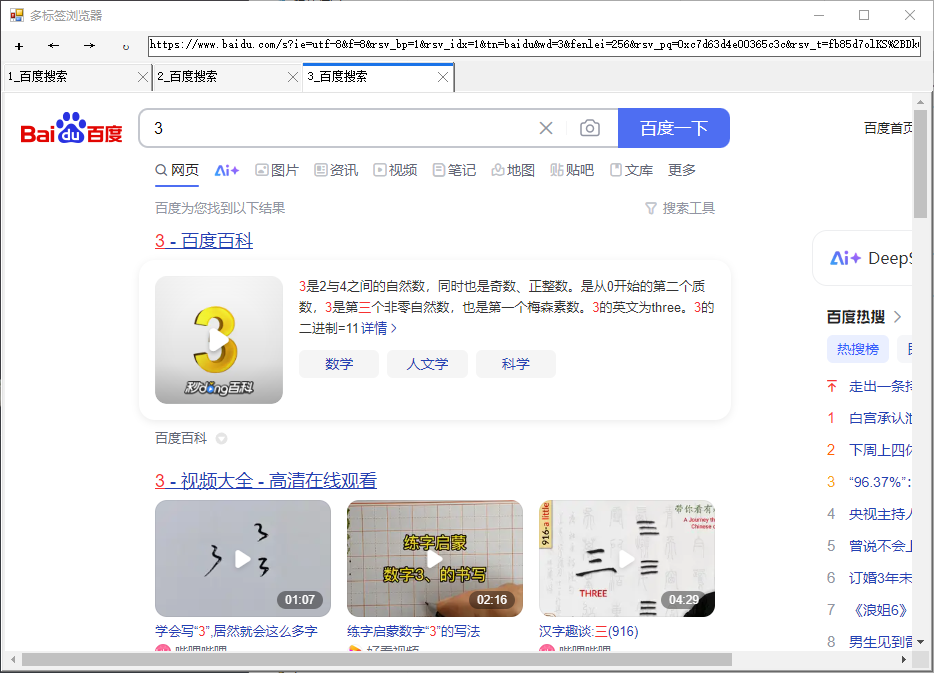Switch to 资讯 results

point(336,170)
